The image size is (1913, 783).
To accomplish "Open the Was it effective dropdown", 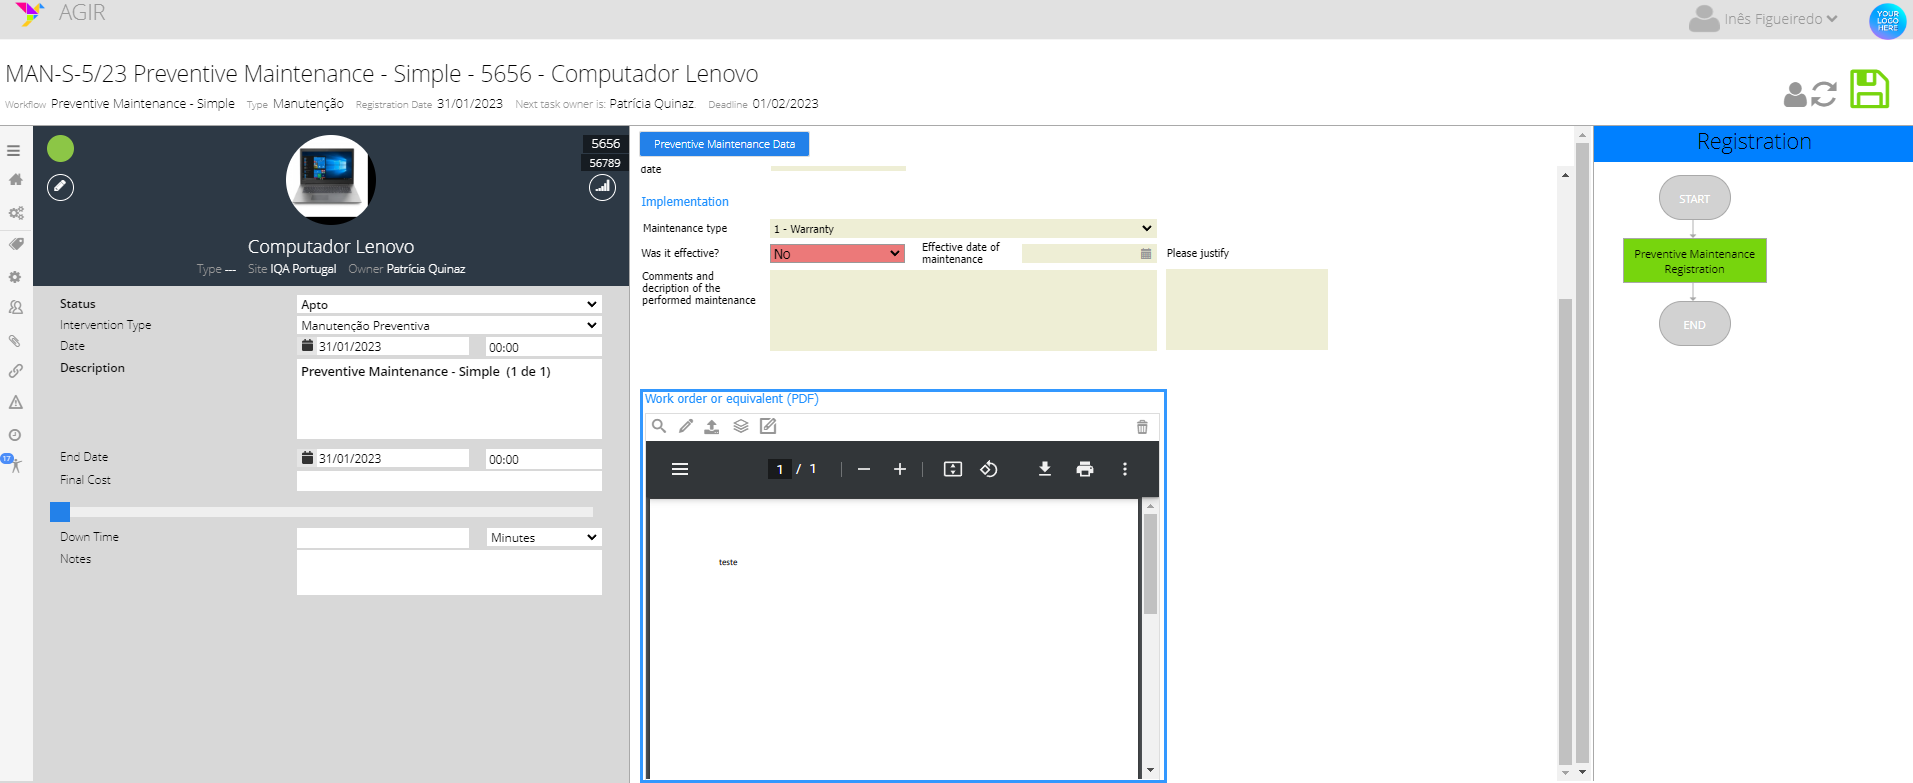I will pyautogui.click(x=837, y=254).
